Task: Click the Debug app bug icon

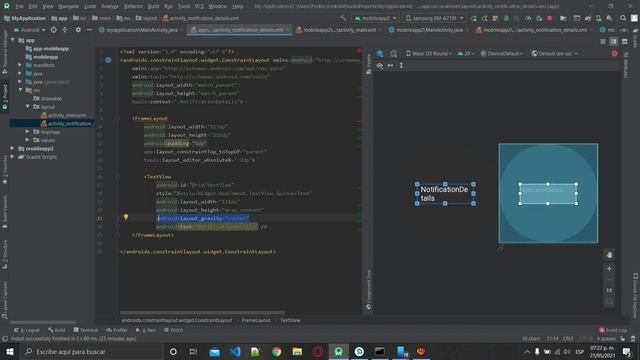Action: pyautogui.click(x=506, y=18)
